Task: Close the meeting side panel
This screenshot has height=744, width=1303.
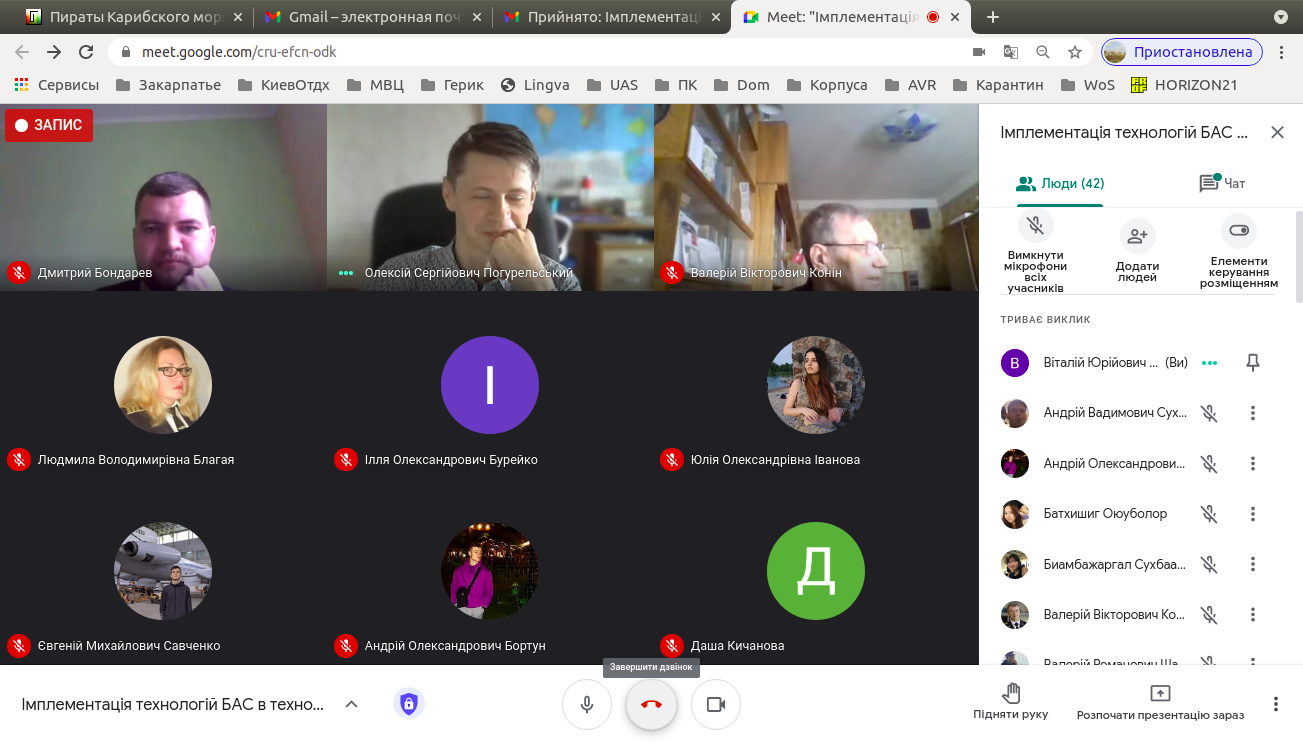Action: coord(1277,132)
